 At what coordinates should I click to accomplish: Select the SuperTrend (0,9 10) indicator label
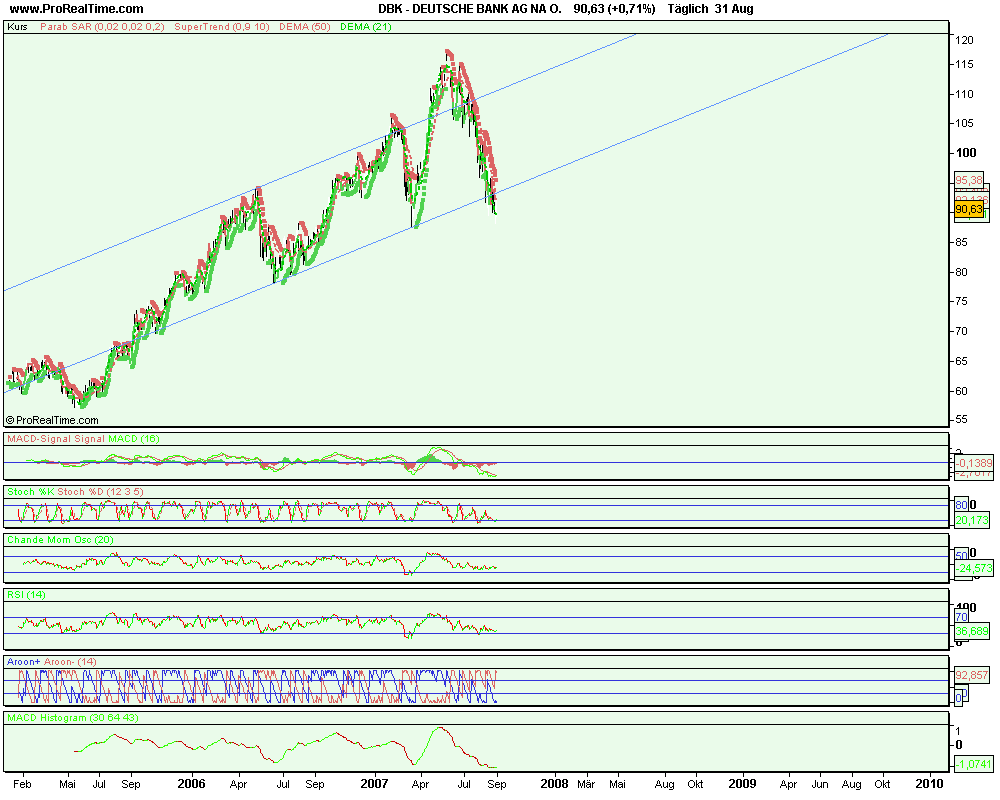coord(225,27)
